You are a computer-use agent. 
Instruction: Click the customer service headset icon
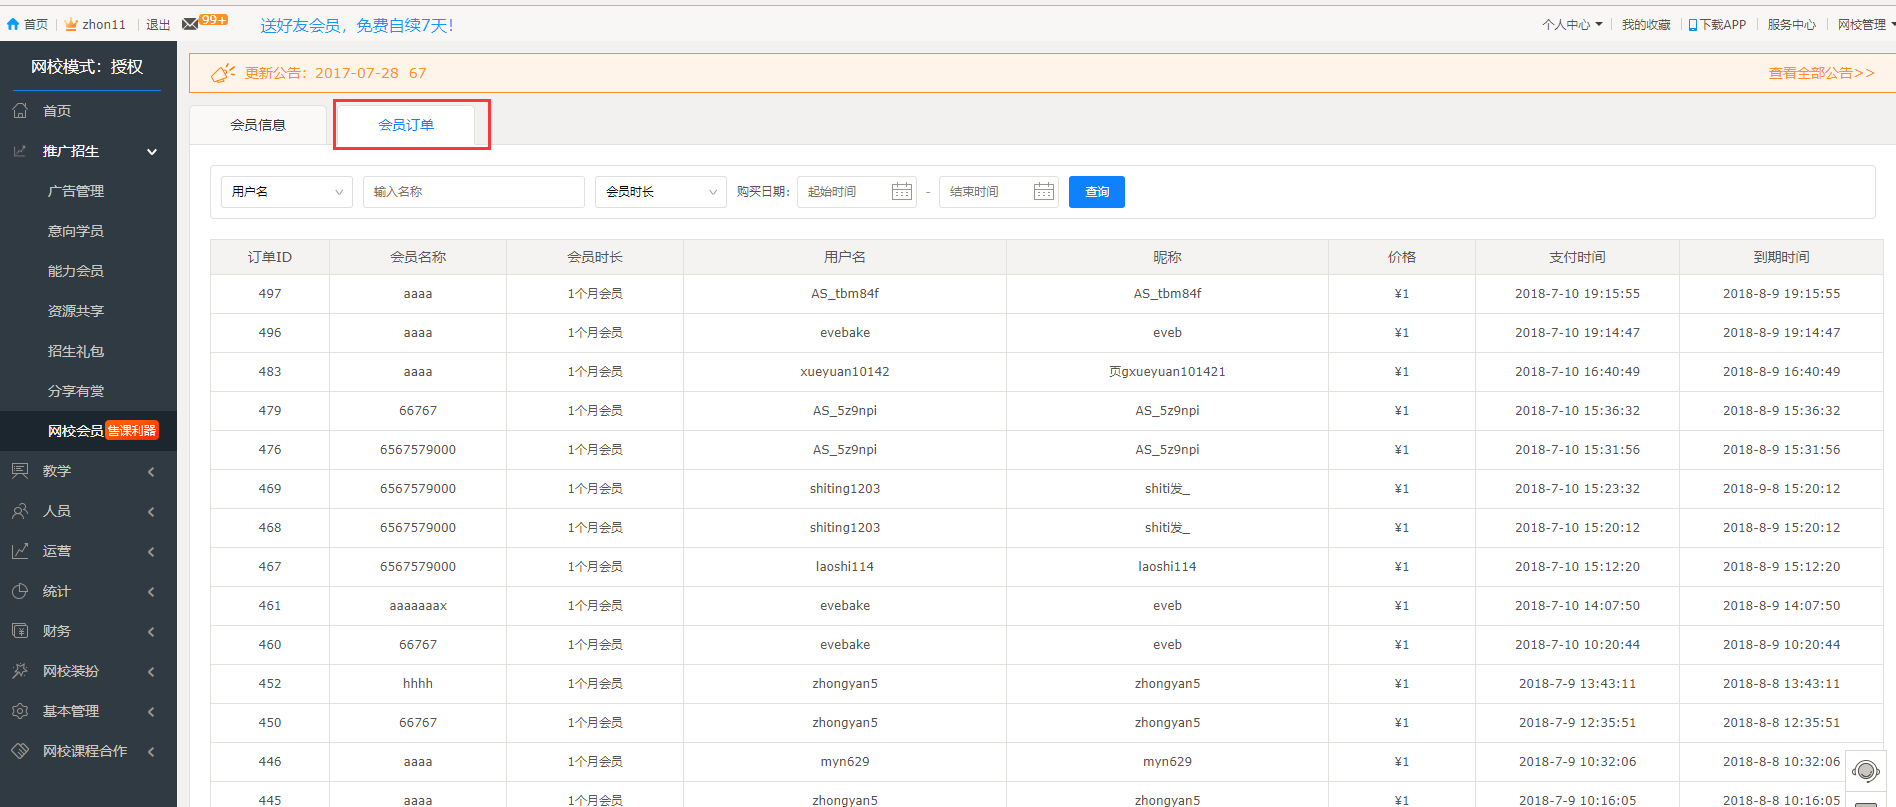pyautogui.click(x=1865, y=771)
